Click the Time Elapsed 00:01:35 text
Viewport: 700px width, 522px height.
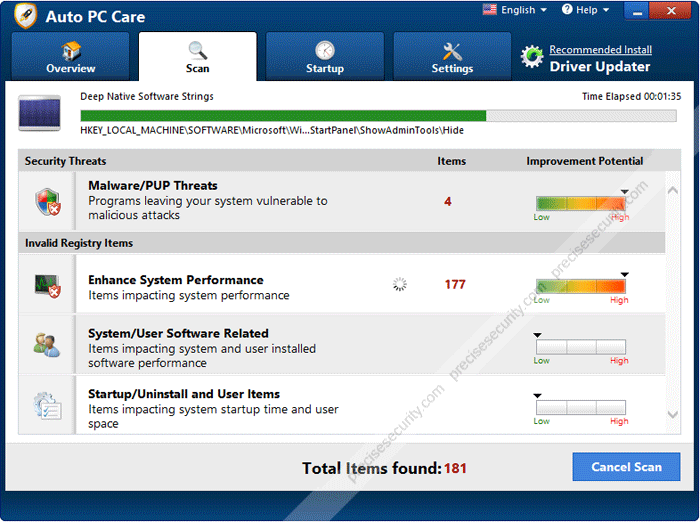631,96
